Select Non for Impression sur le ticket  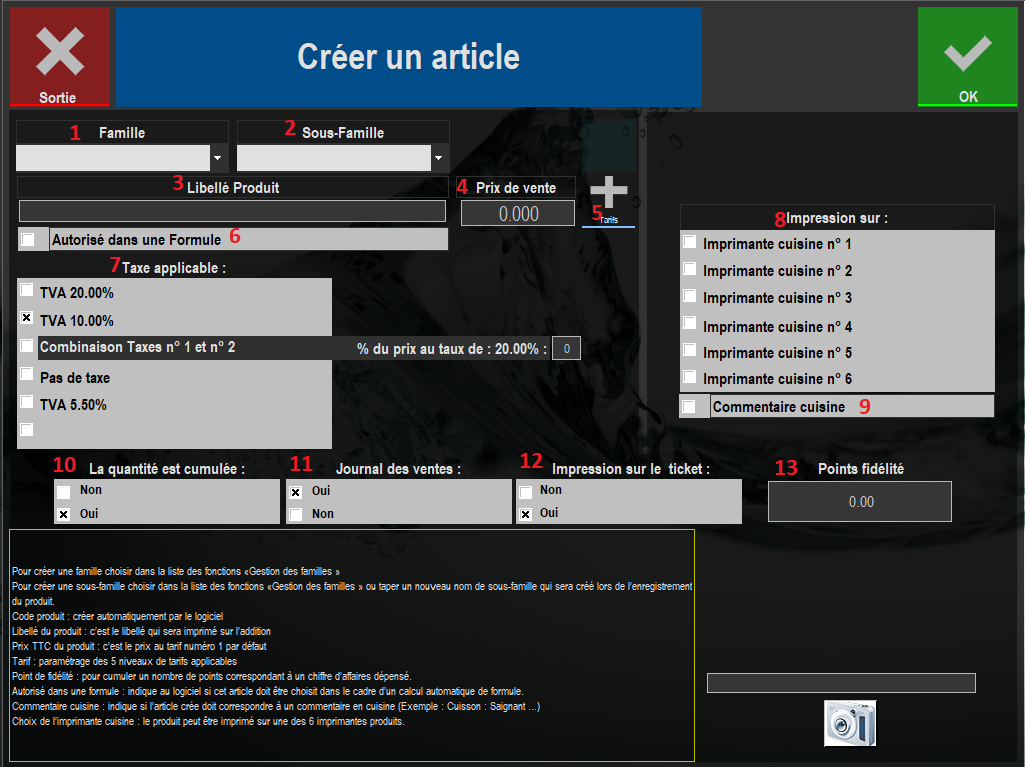tap(525, 492)
